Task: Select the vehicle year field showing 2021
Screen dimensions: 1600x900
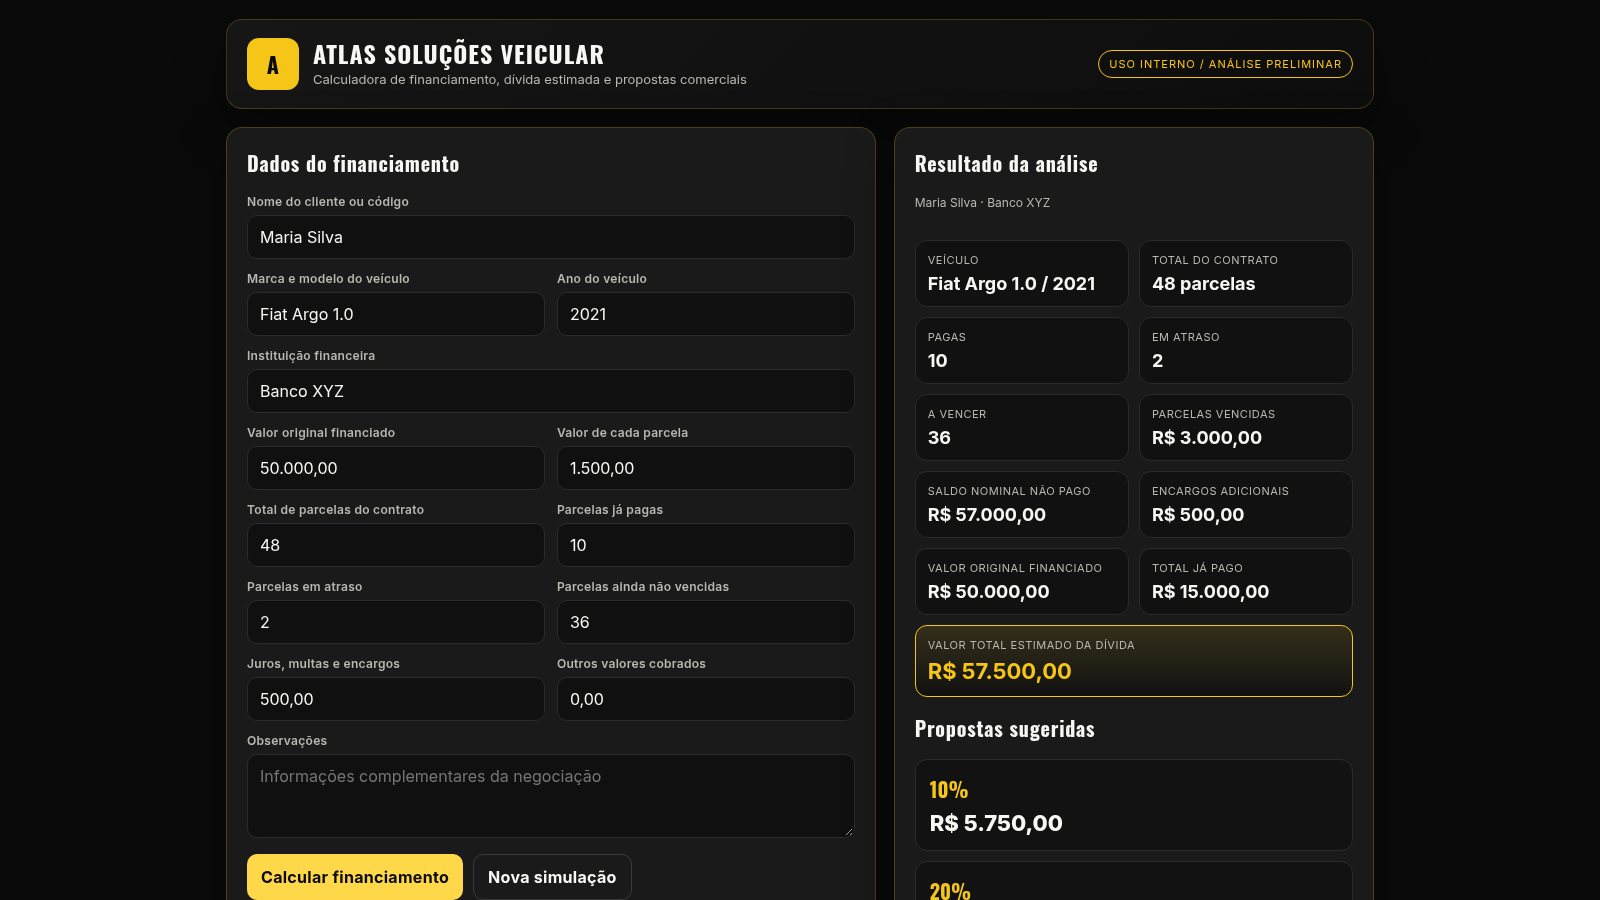Action: 706,314
